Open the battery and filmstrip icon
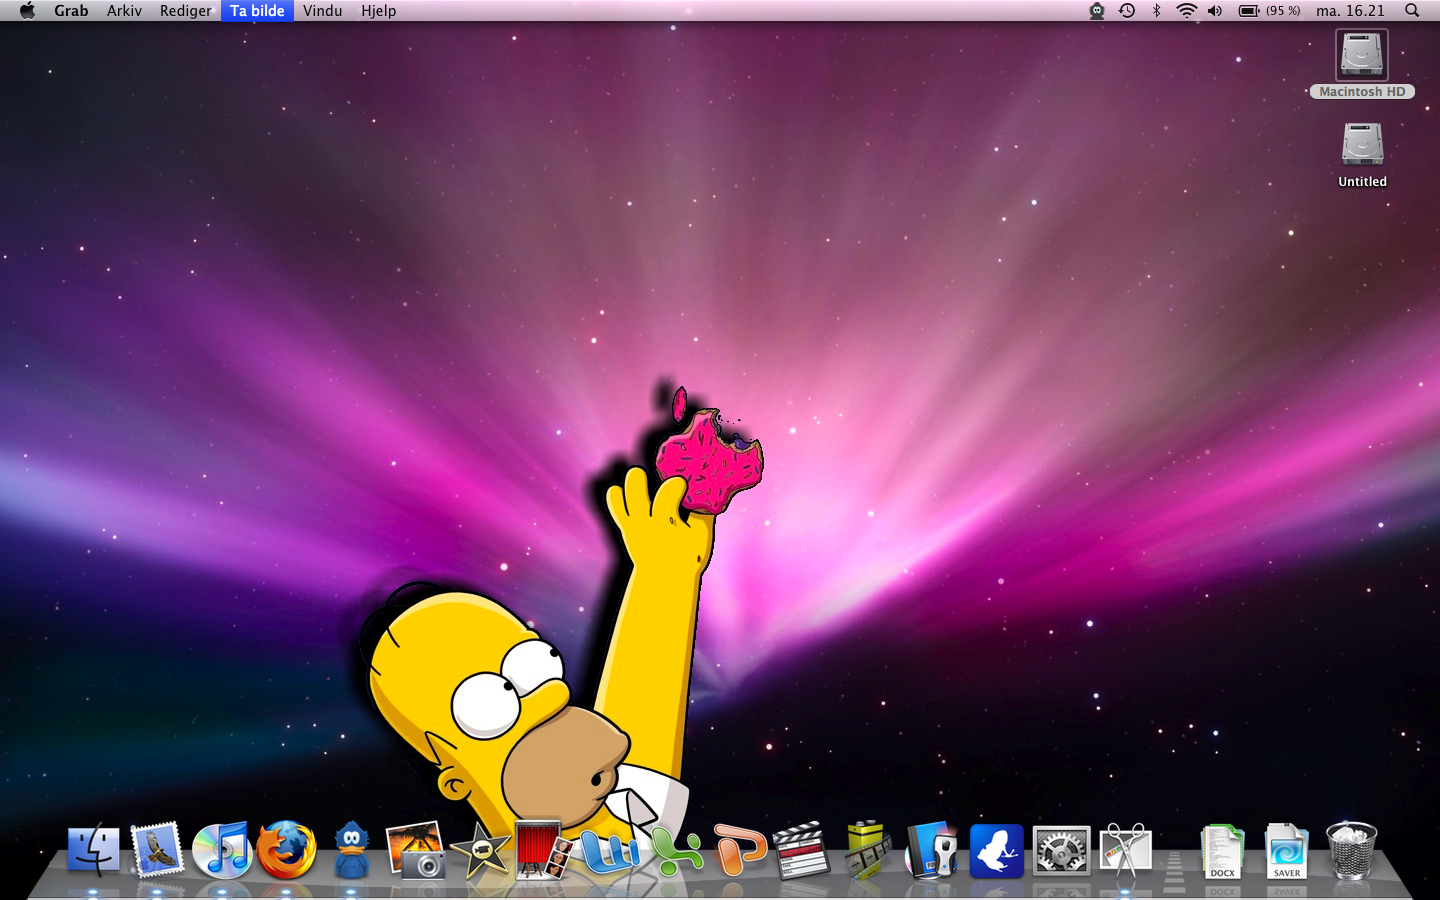This screenshot has width=1440, height=900. [x=867, y=850]
